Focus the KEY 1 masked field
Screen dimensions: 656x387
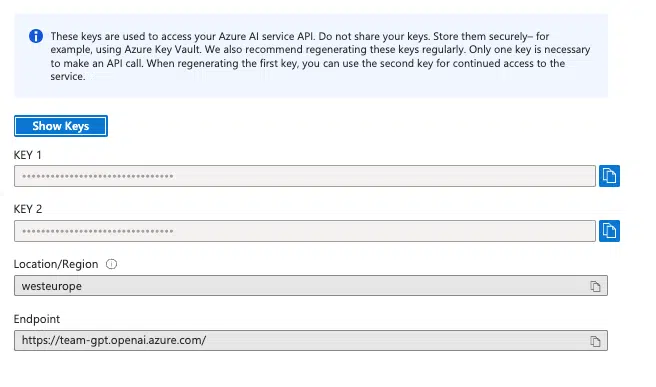point(305,176)
